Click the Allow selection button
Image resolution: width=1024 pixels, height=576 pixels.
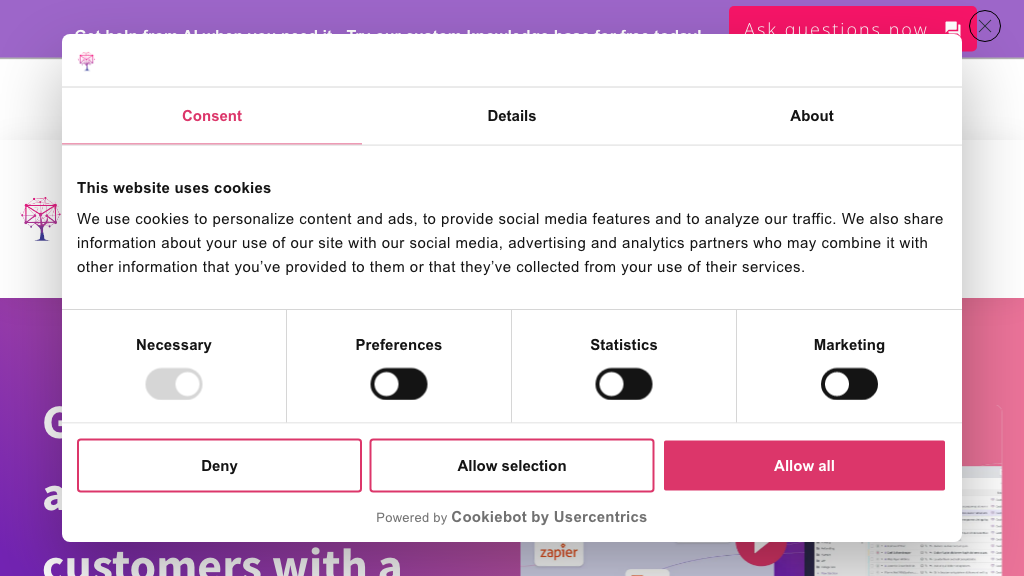click(511, 465)
